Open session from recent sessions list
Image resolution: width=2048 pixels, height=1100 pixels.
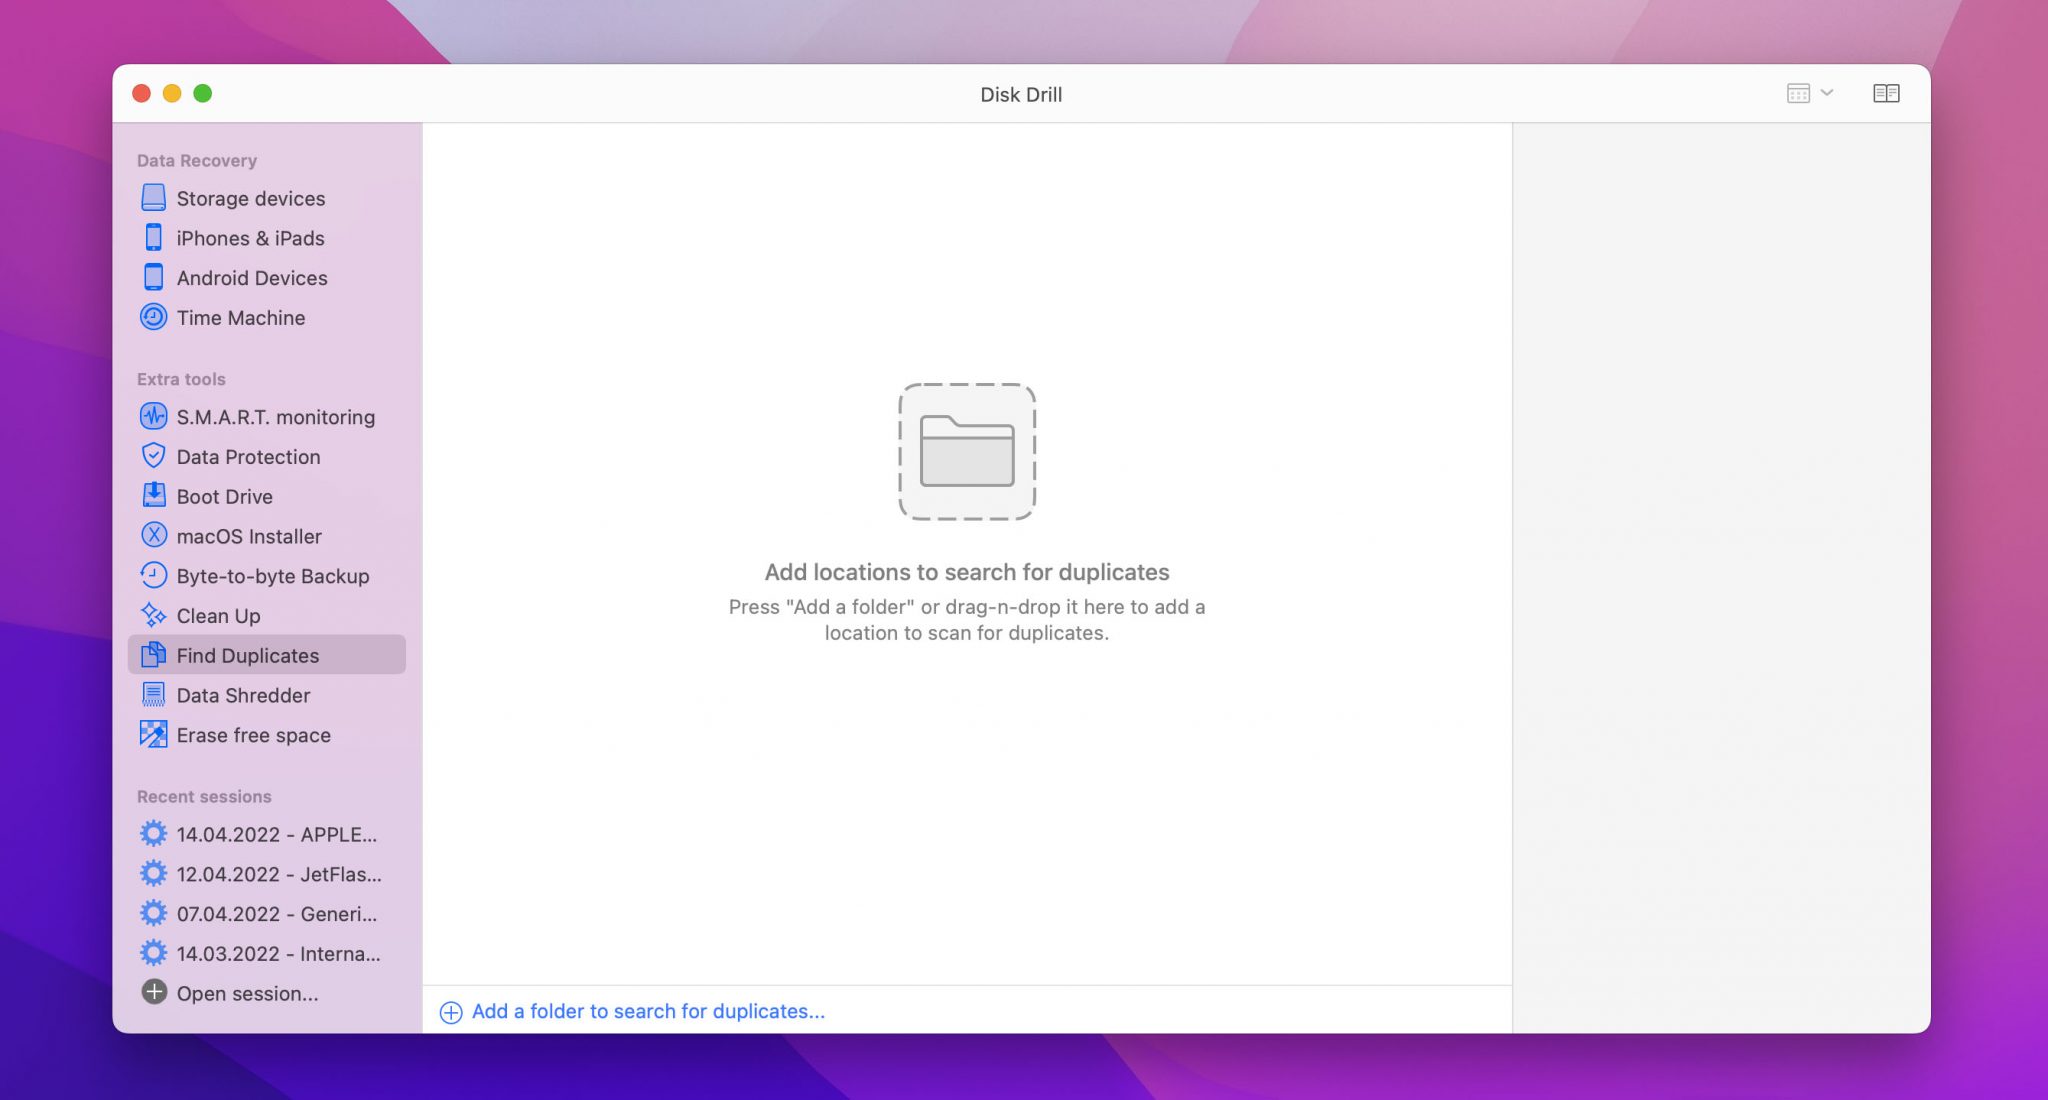point(248,993)
